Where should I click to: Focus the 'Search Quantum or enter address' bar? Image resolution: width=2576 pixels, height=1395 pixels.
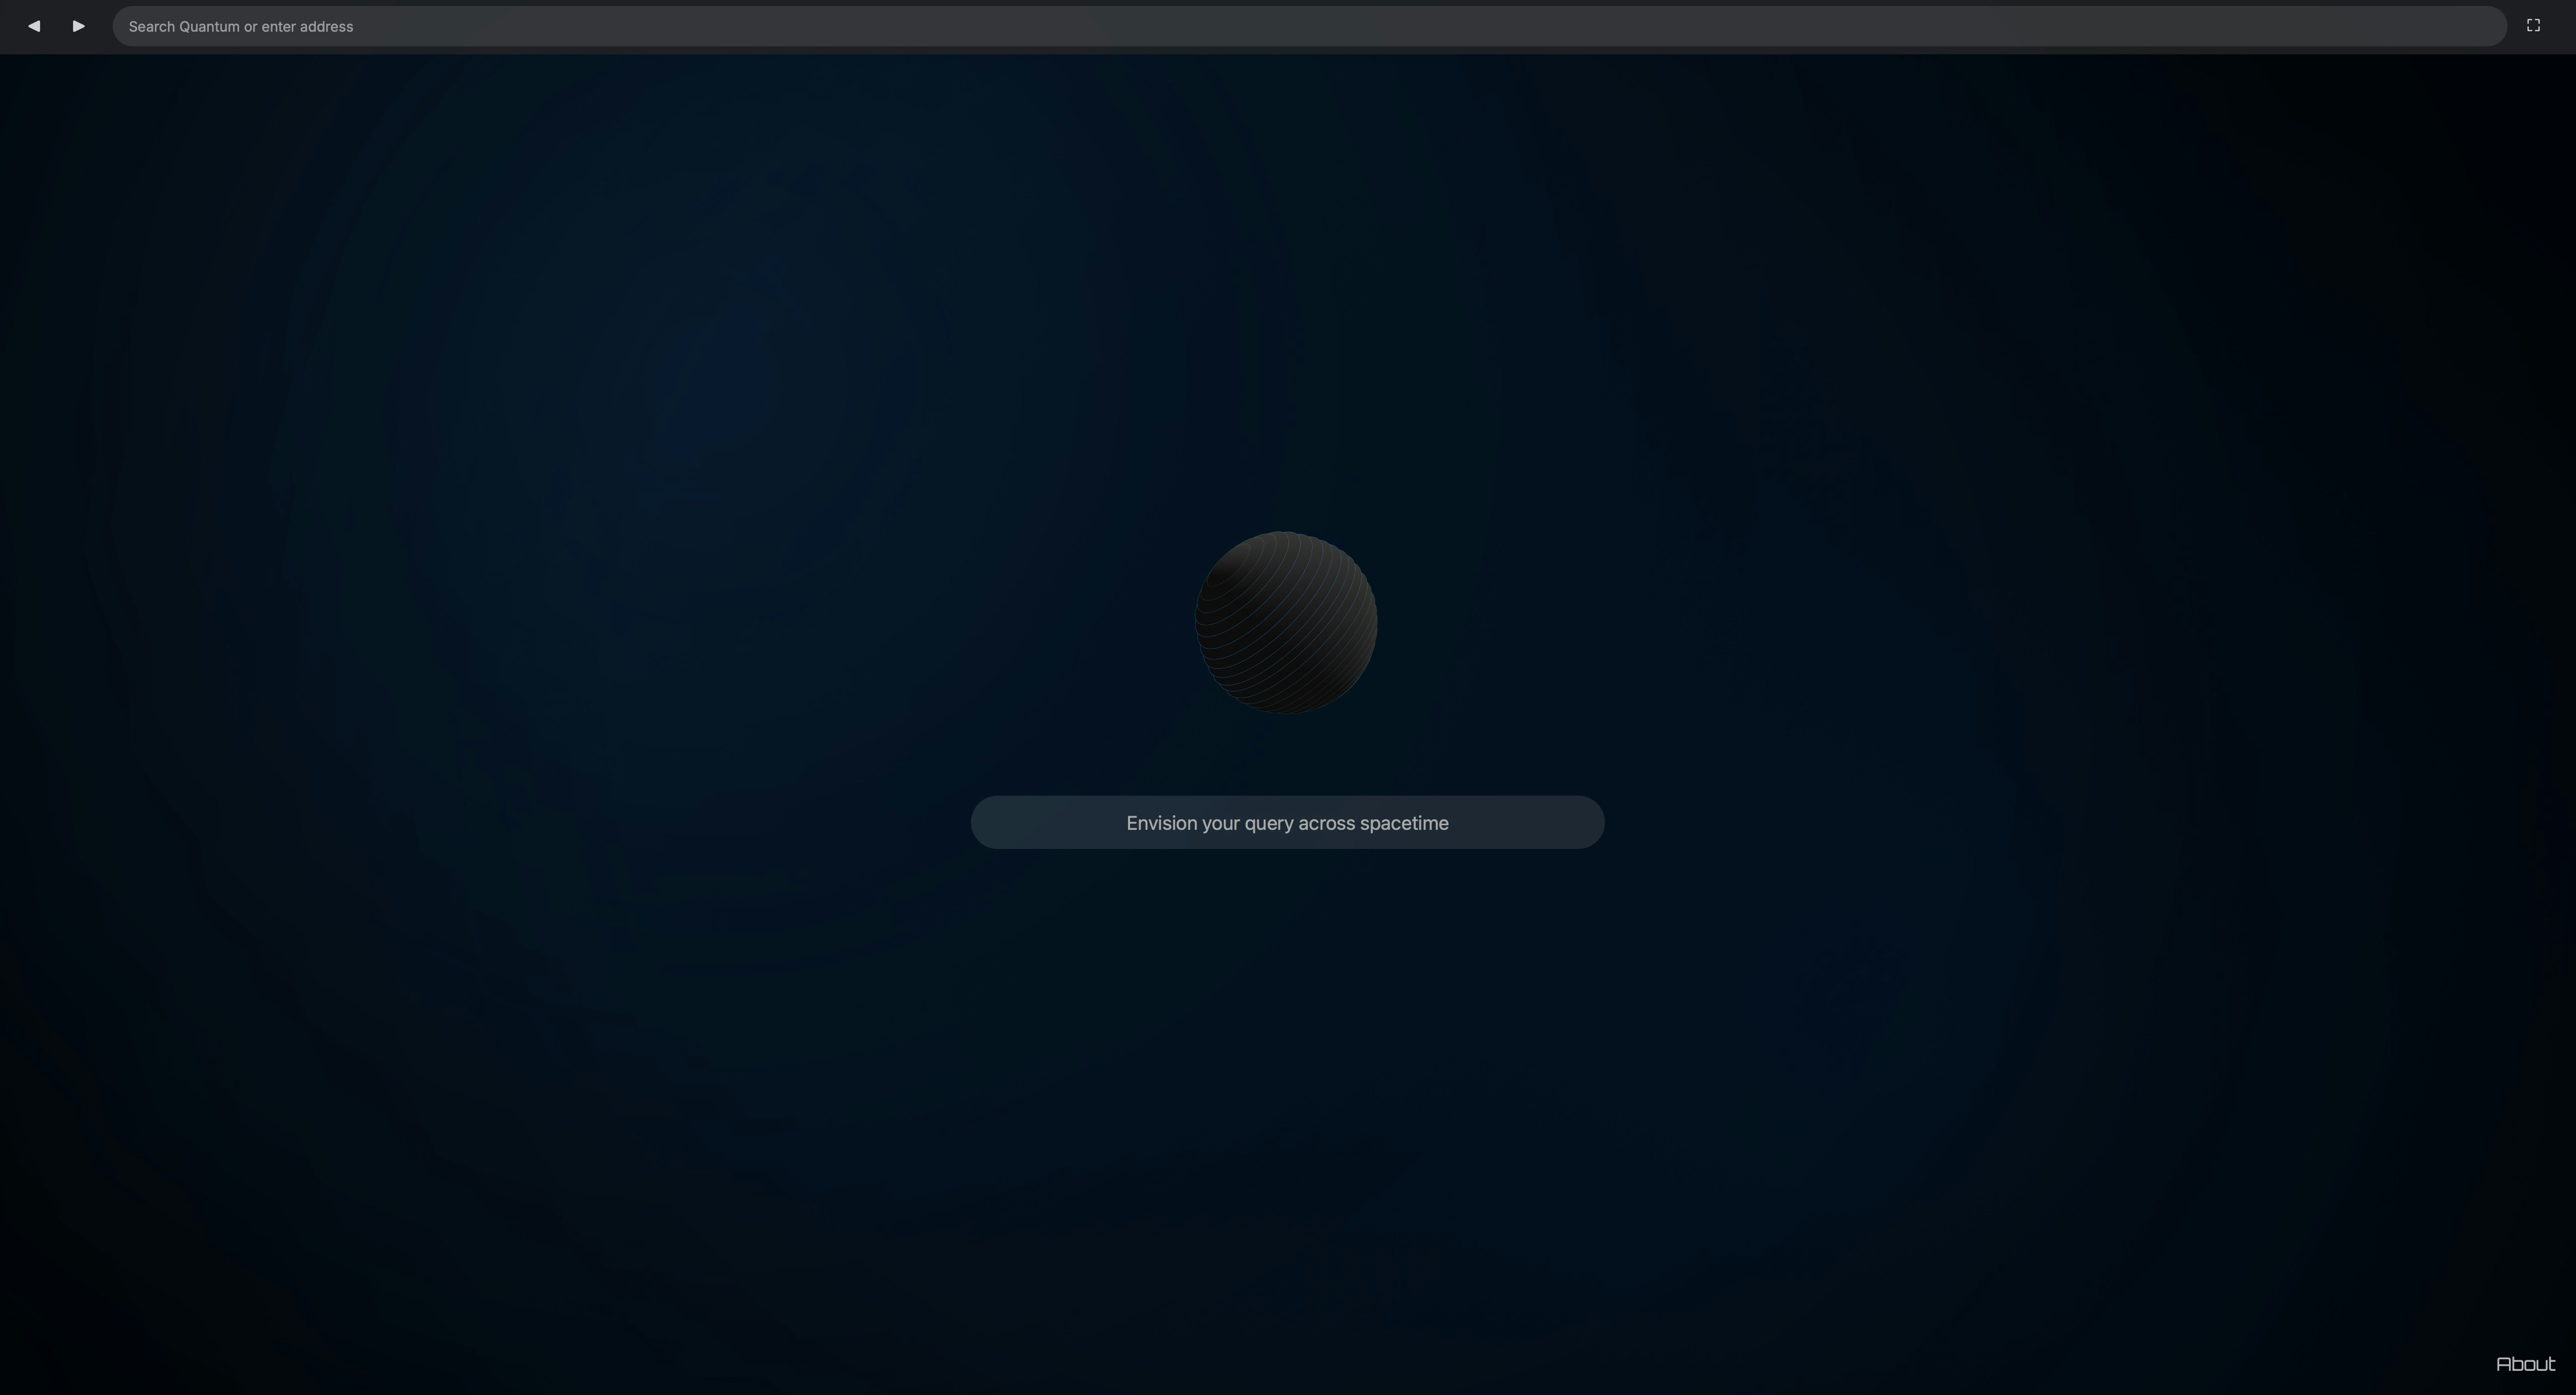click(x=1308, y=26)
